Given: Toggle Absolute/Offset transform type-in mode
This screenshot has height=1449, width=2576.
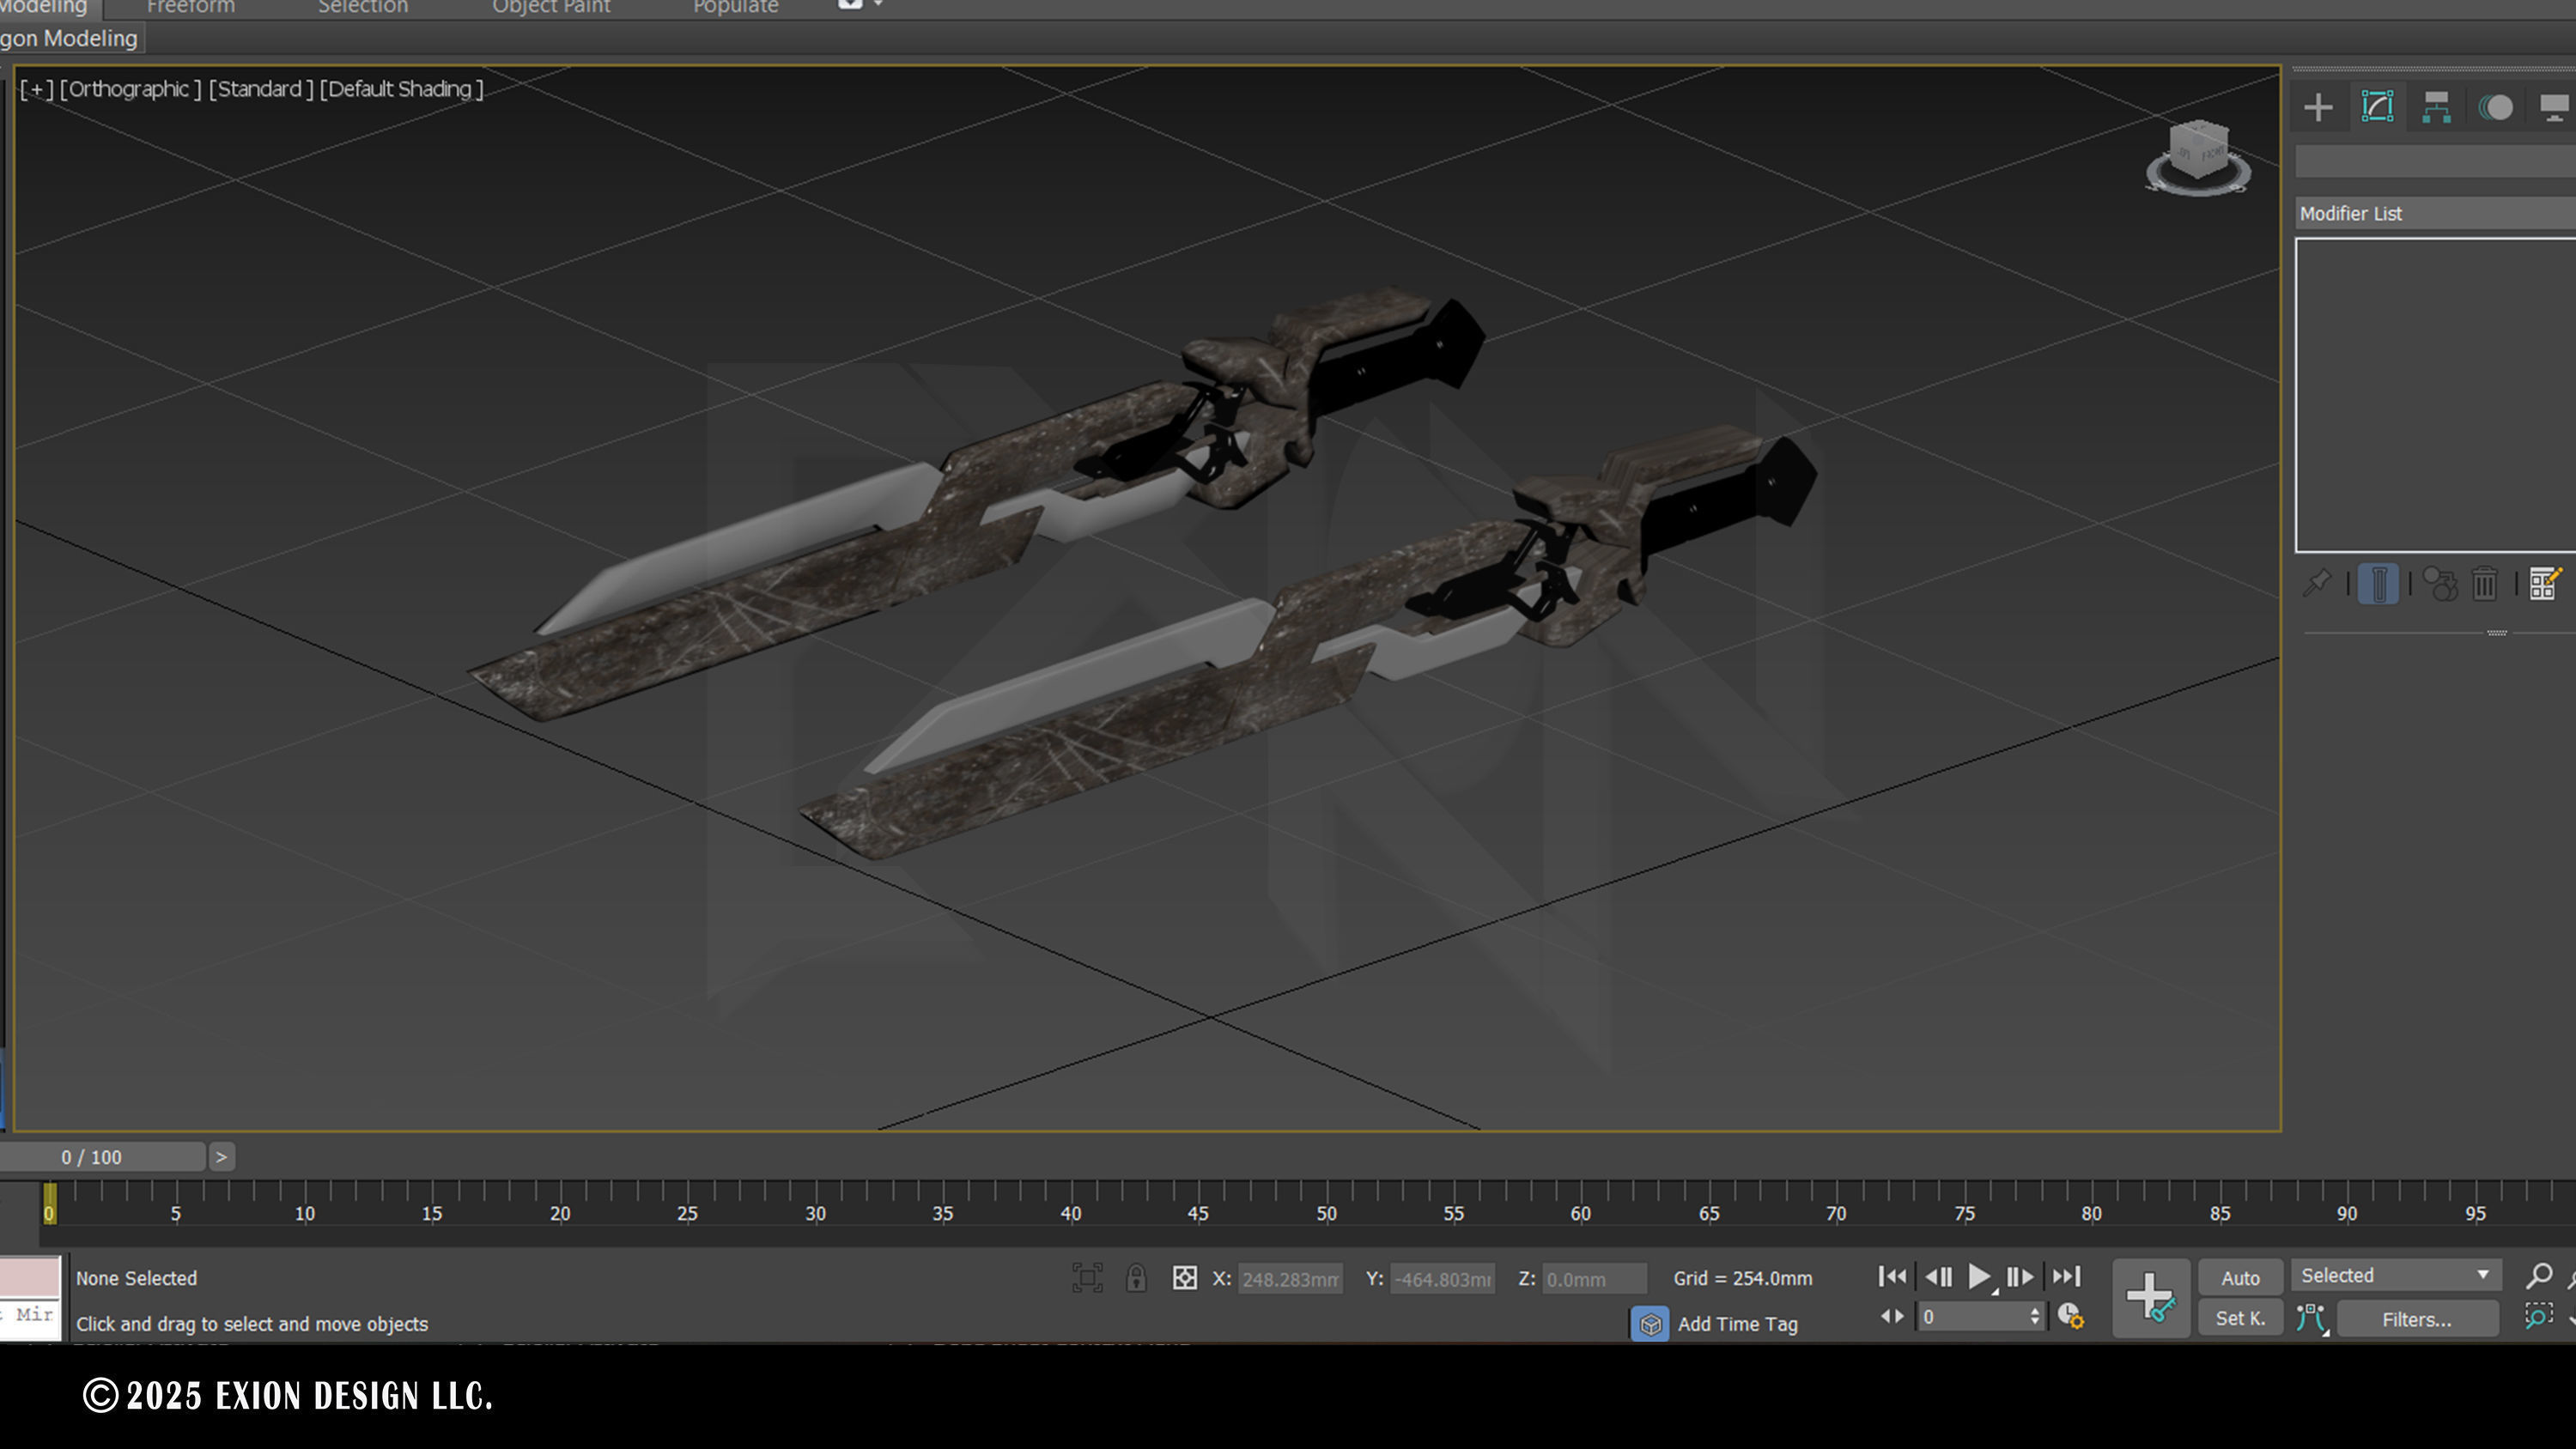Looking at the screenshot, I should 1185,1278.
